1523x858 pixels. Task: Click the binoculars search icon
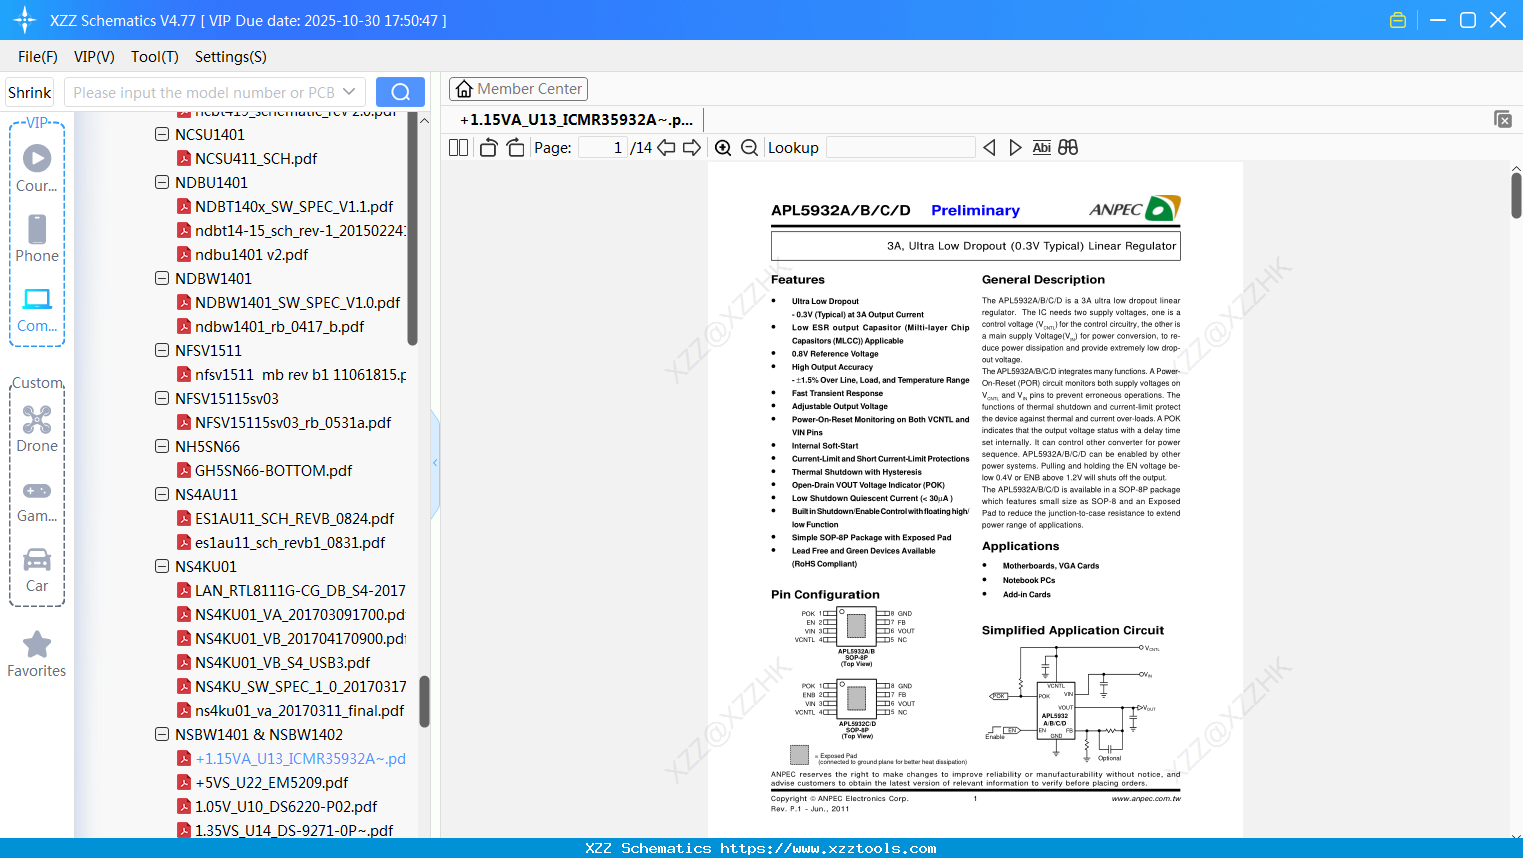[1068, 148]
